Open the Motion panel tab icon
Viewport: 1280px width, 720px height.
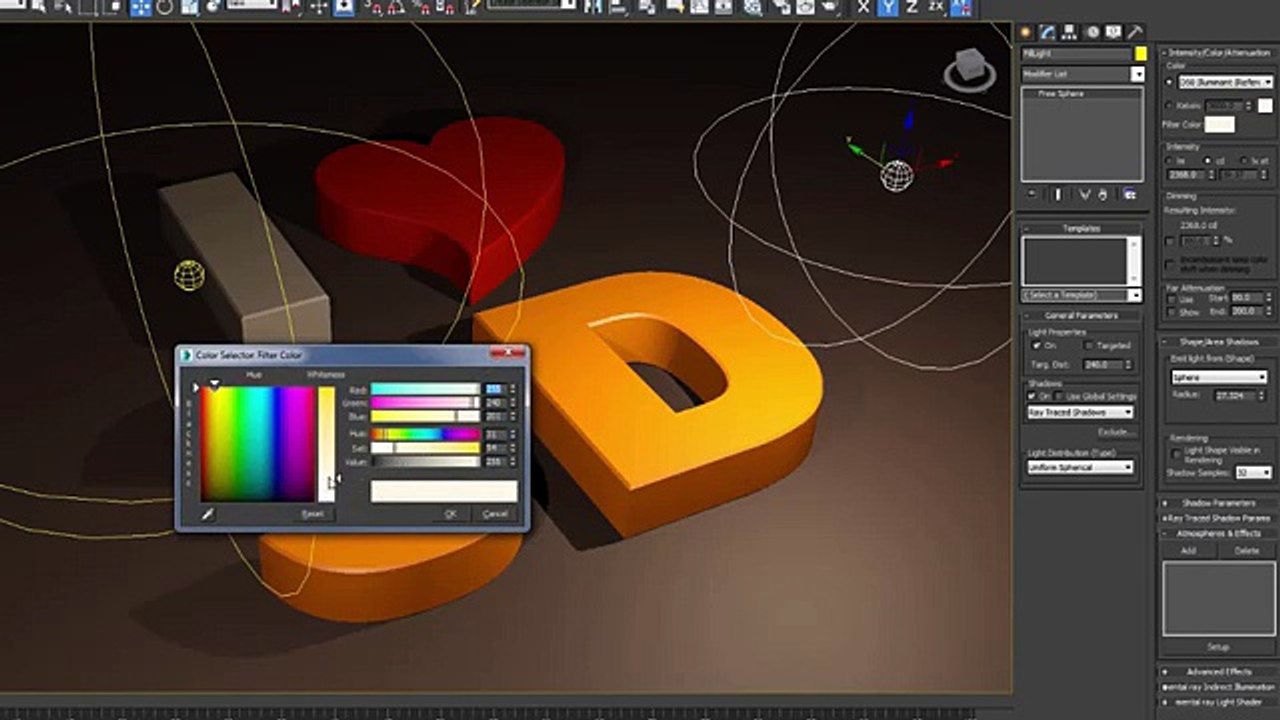(x=1092, y=32)
